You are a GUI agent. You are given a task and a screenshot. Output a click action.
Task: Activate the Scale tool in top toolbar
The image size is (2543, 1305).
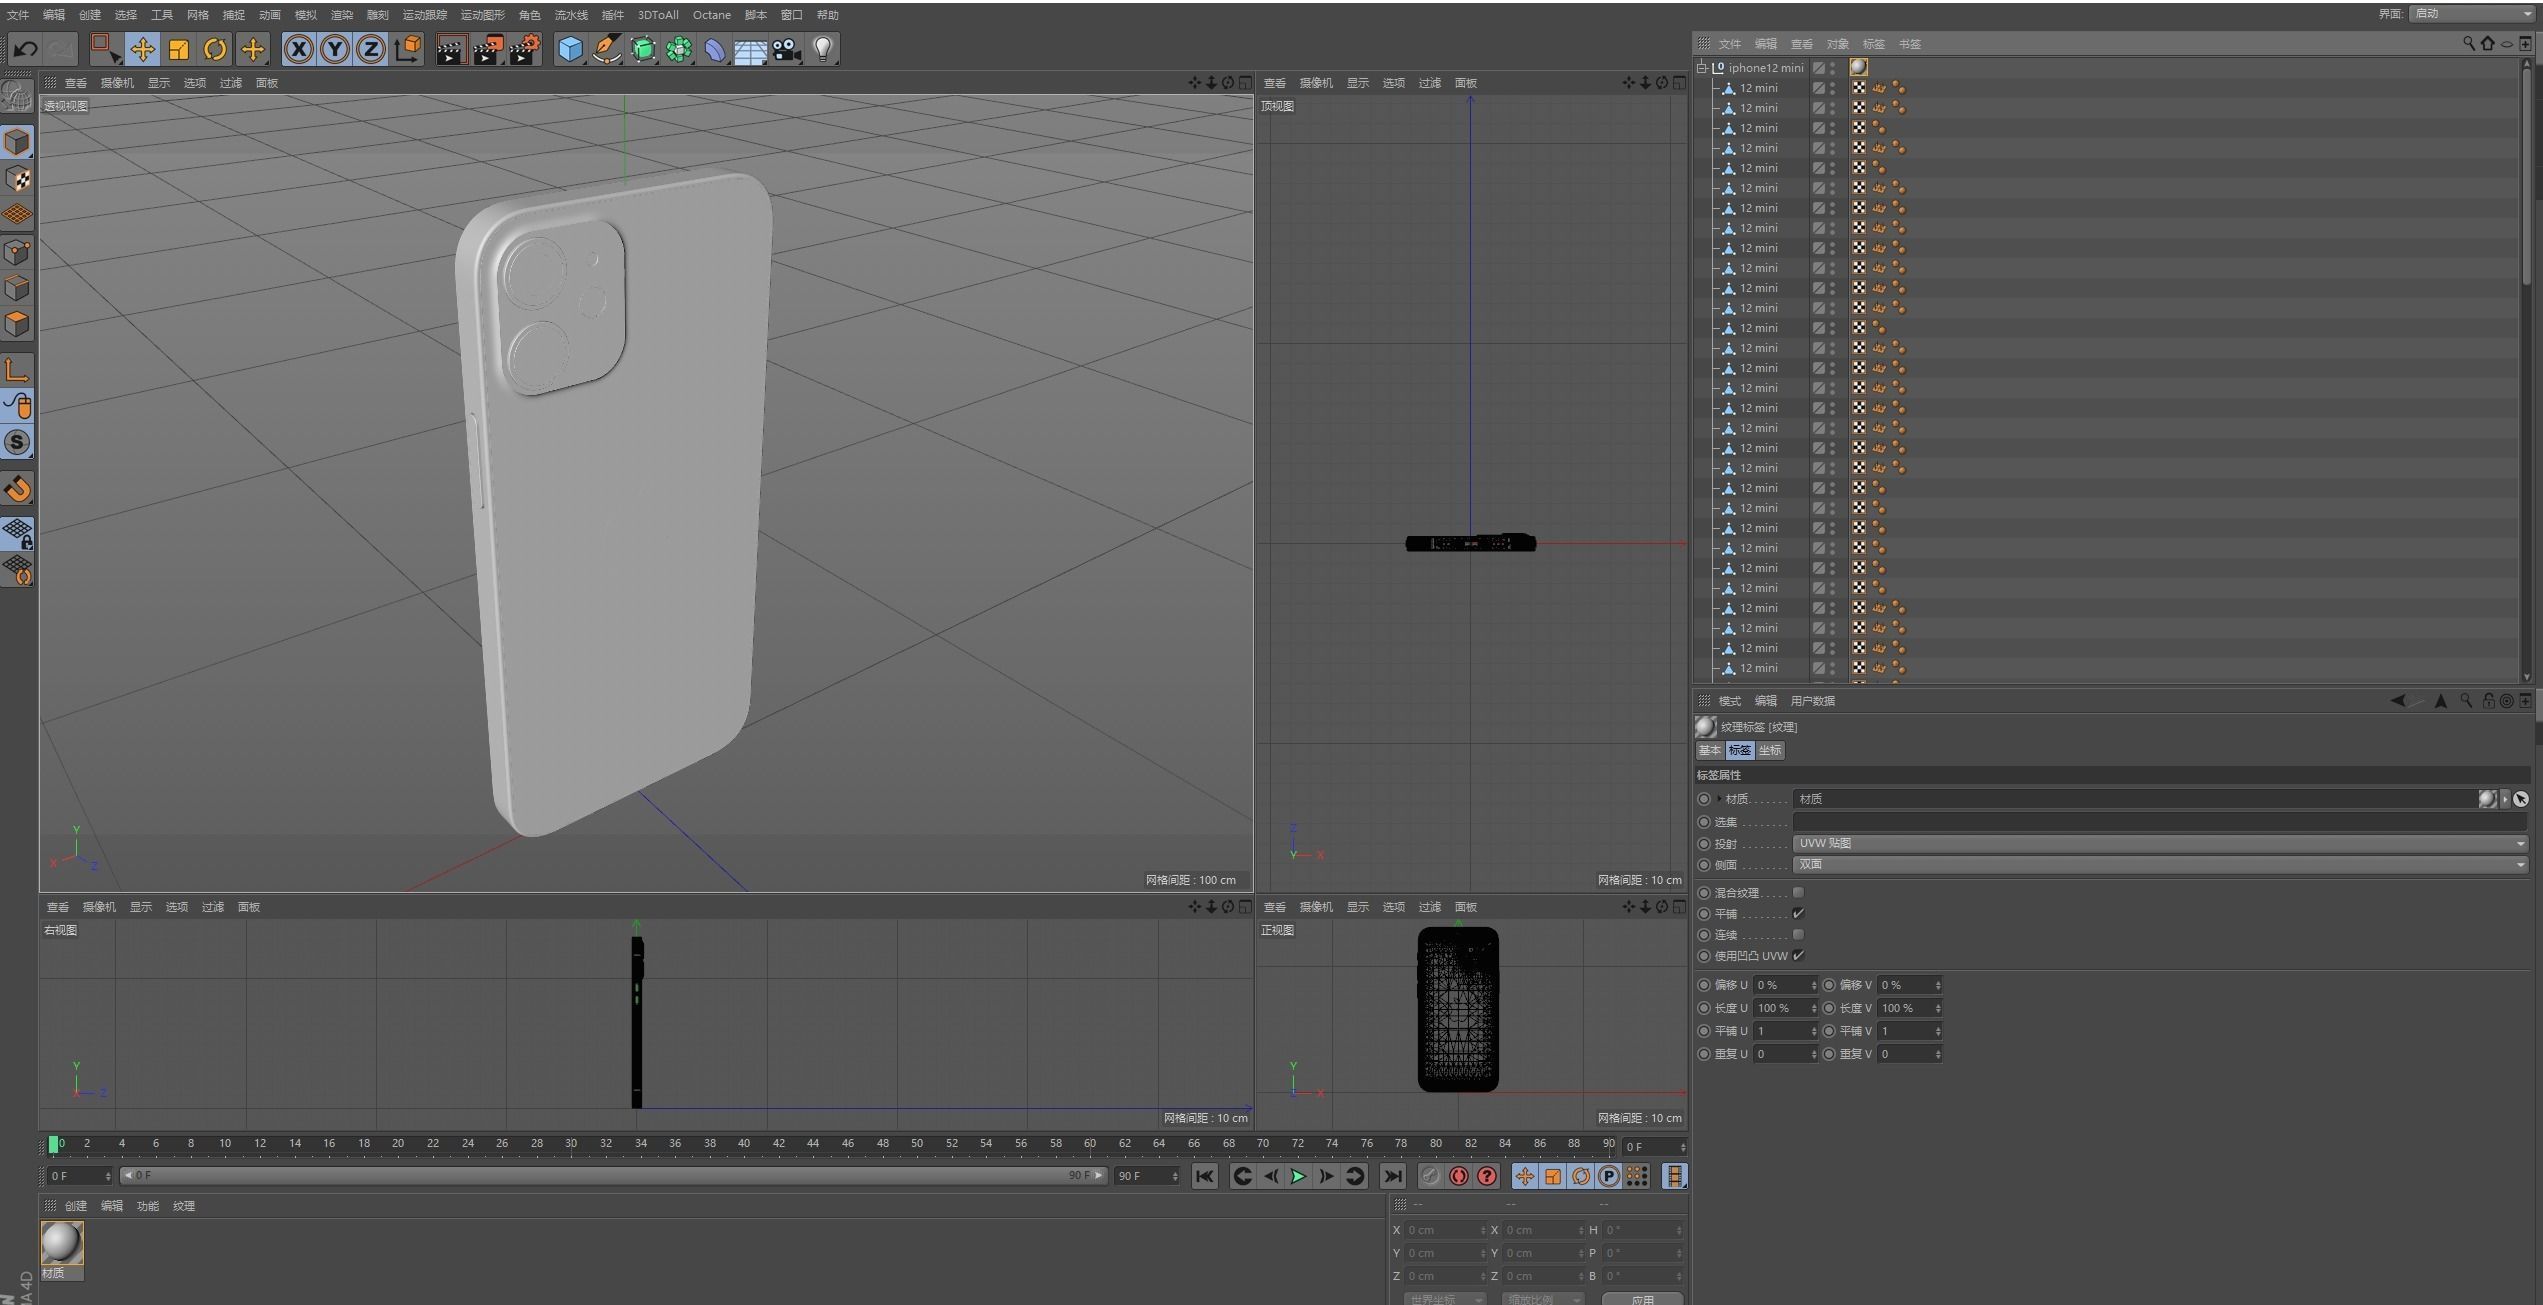[179, 49]
